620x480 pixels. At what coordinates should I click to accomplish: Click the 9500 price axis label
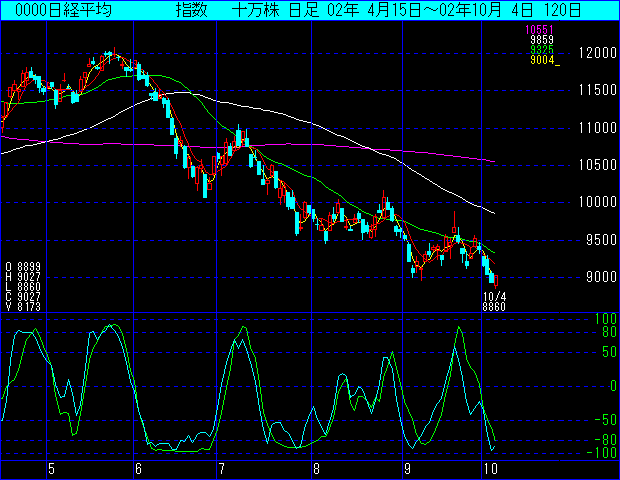click(601, 240)
